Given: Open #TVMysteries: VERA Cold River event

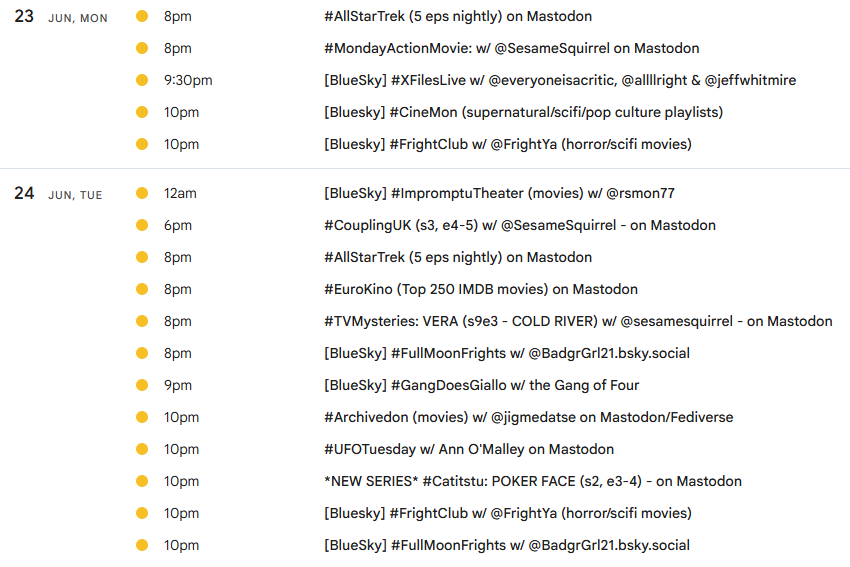Looking at the screenshot, I should point(578,321).
